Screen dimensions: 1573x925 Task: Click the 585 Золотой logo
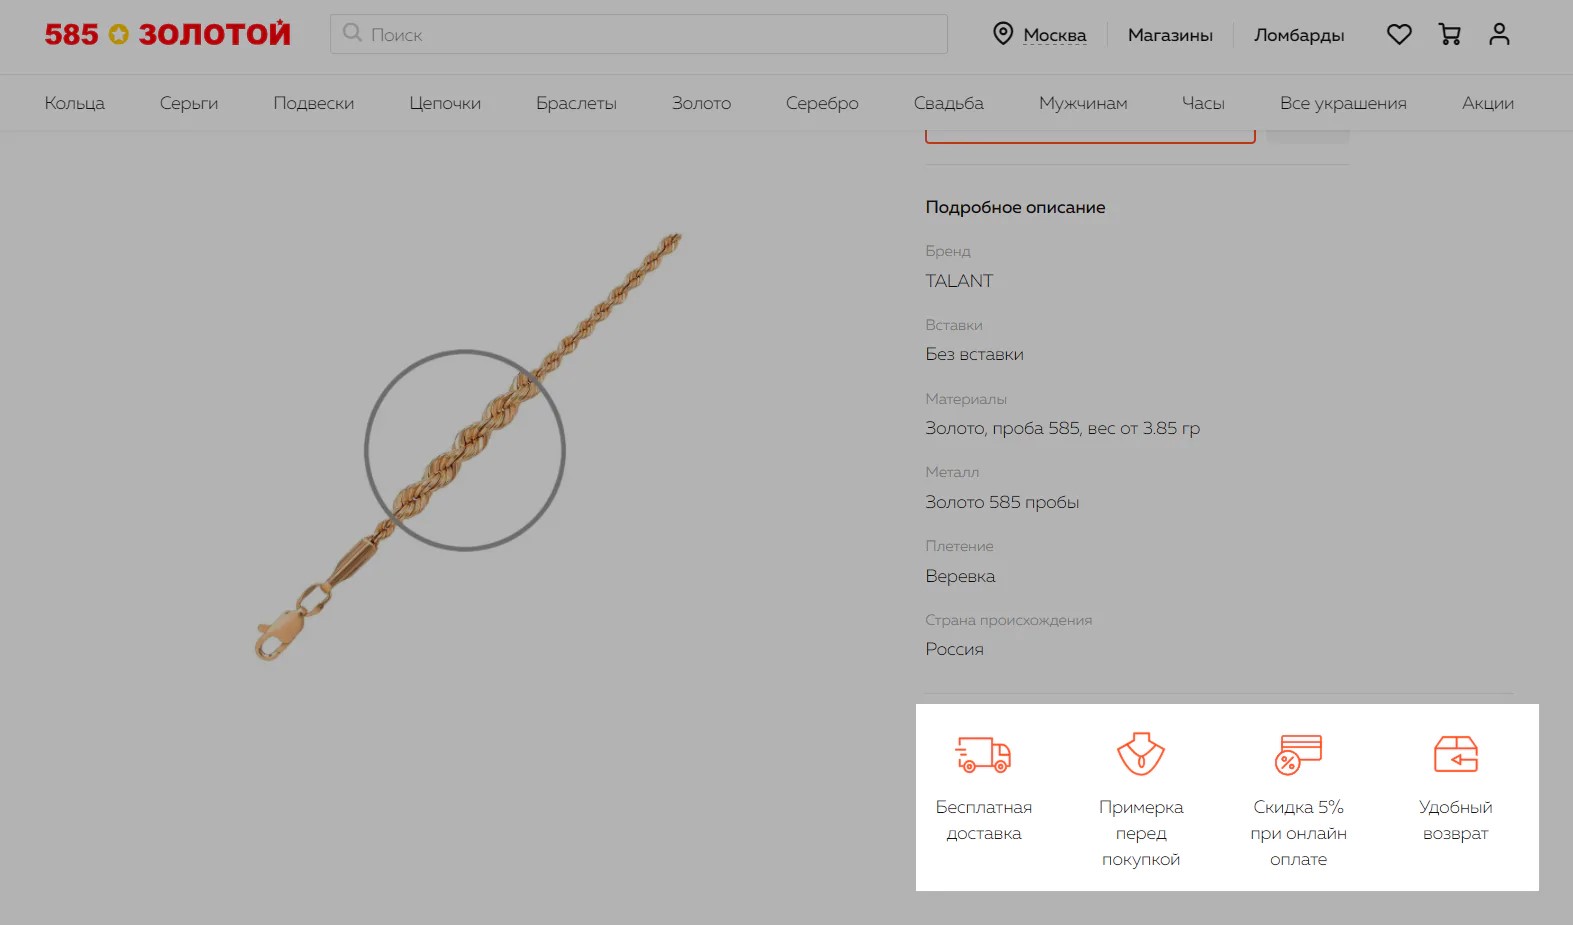pos(167,35)
